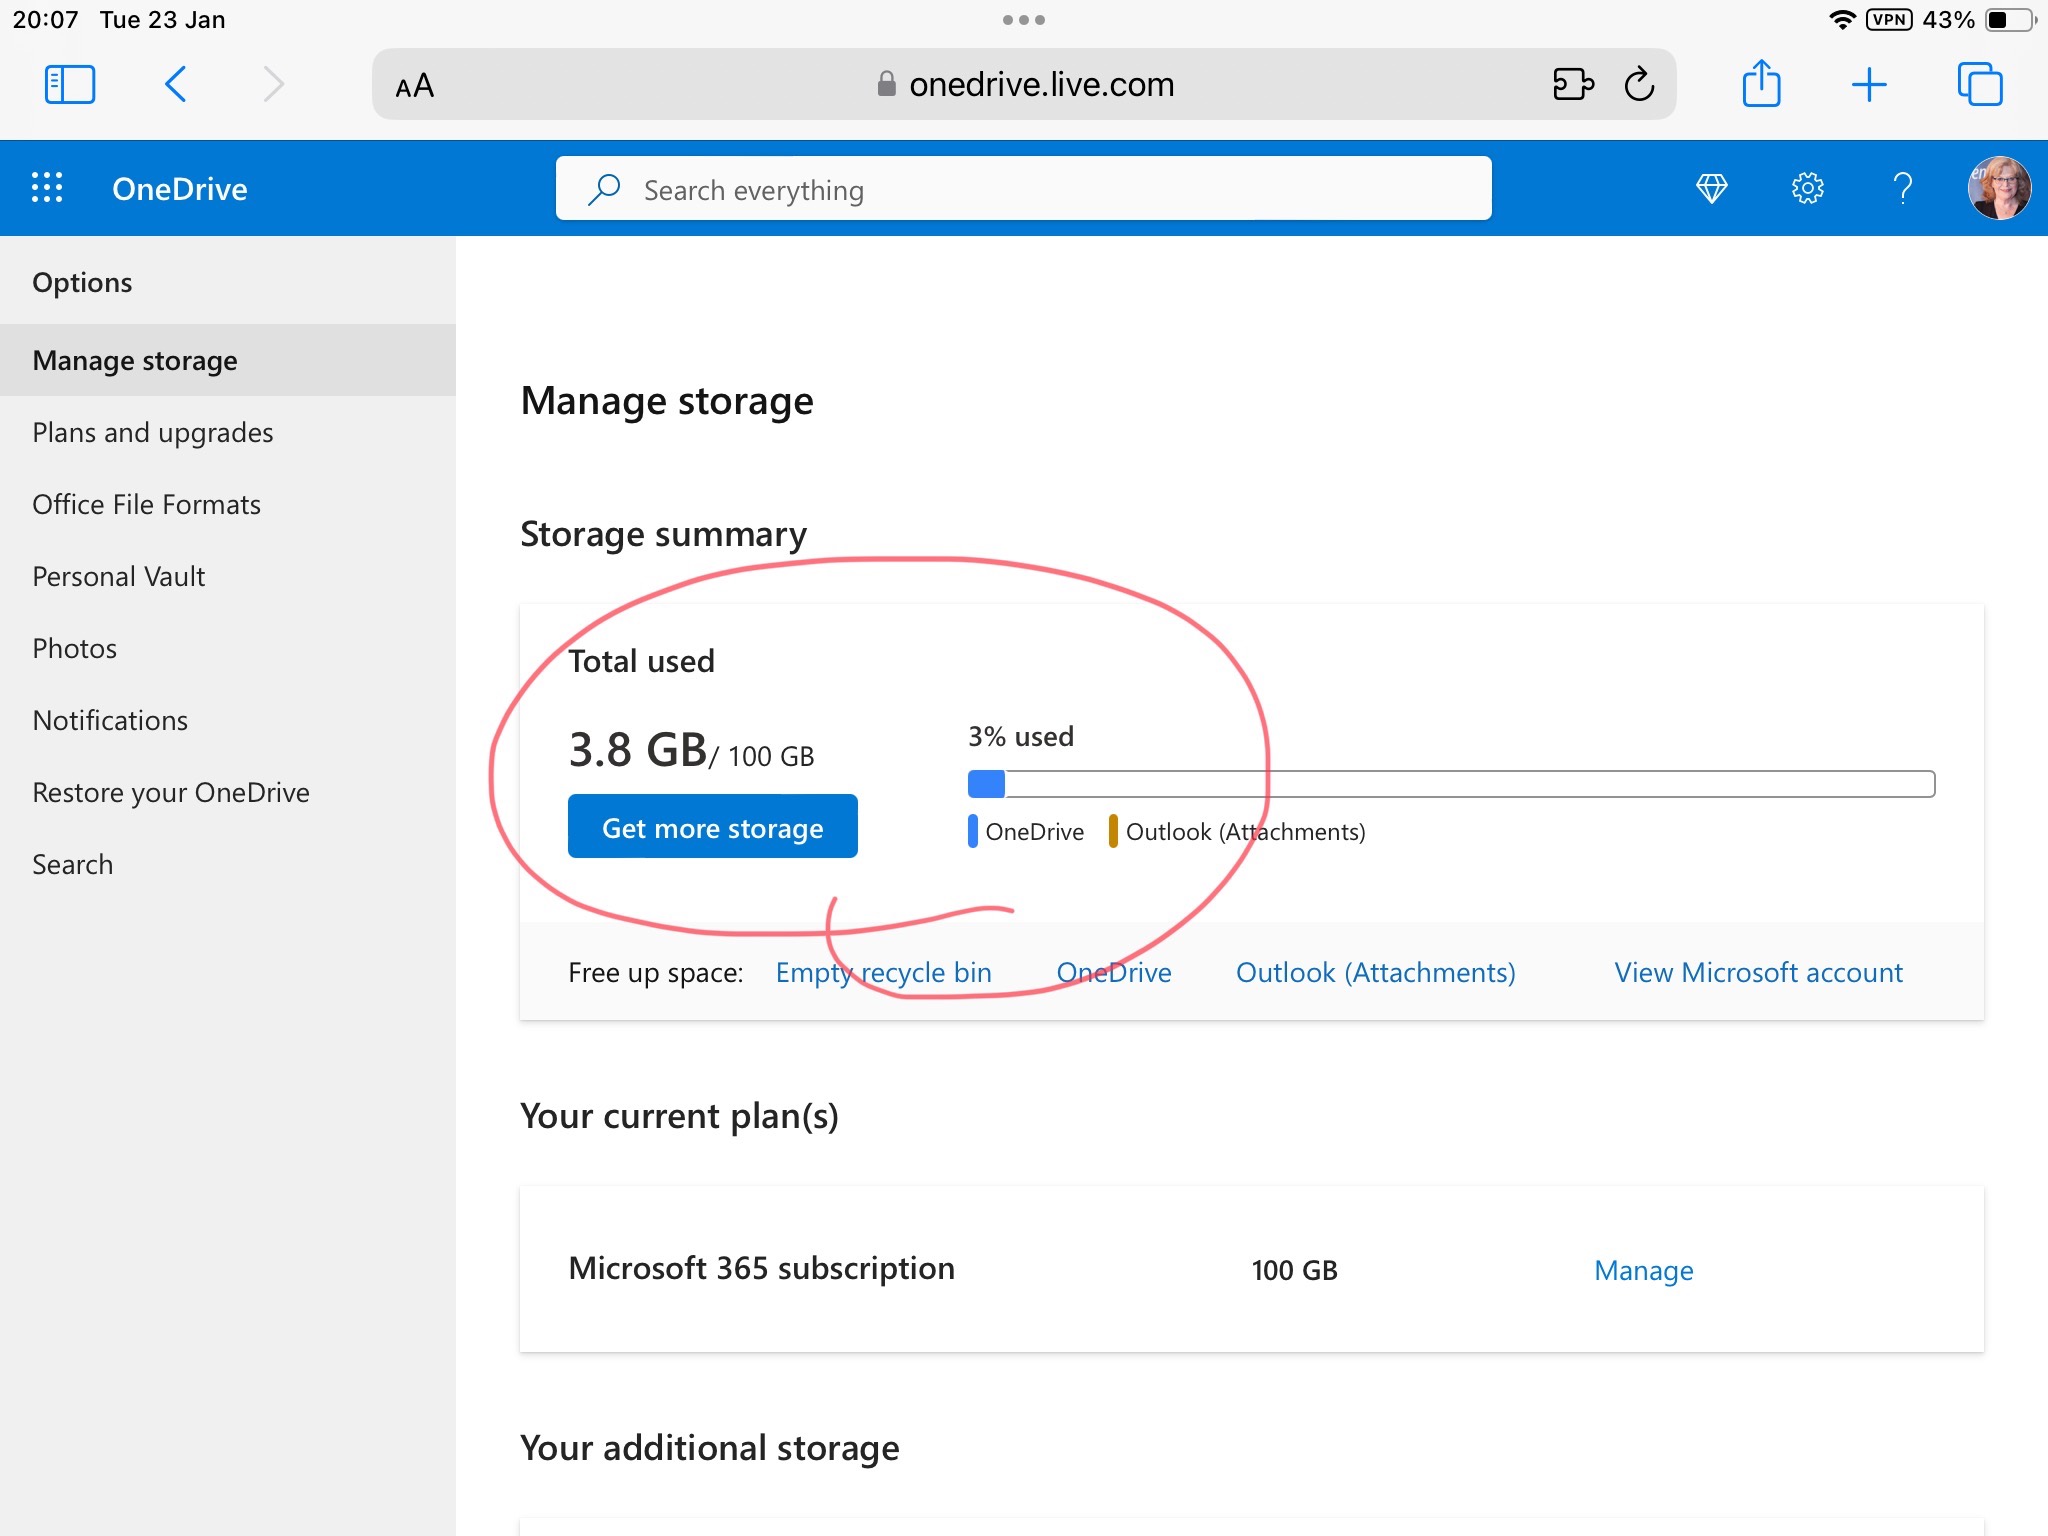Open the OneDrive settings gear
This screenshot has width=2048, height=1536.
[1807, 188]
